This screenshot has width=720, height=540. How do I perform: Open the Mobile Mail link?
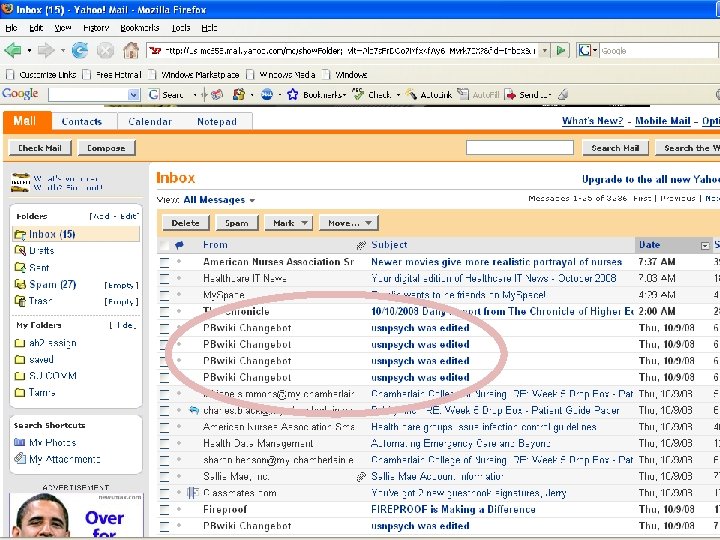pyautogui.click(x=663, y=121)
